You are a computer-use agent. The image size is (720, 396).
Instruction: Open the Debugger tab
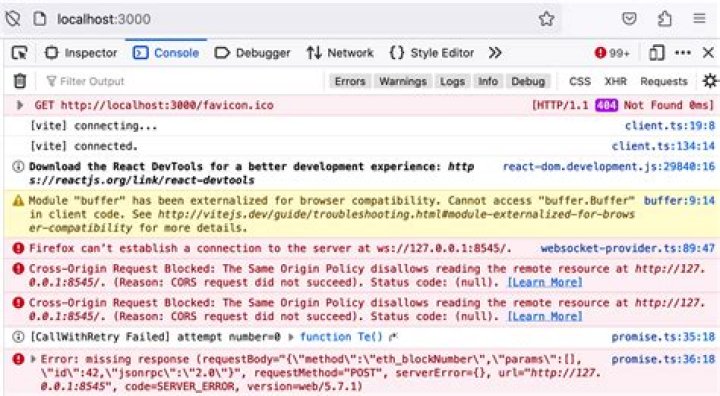(253, 53)
